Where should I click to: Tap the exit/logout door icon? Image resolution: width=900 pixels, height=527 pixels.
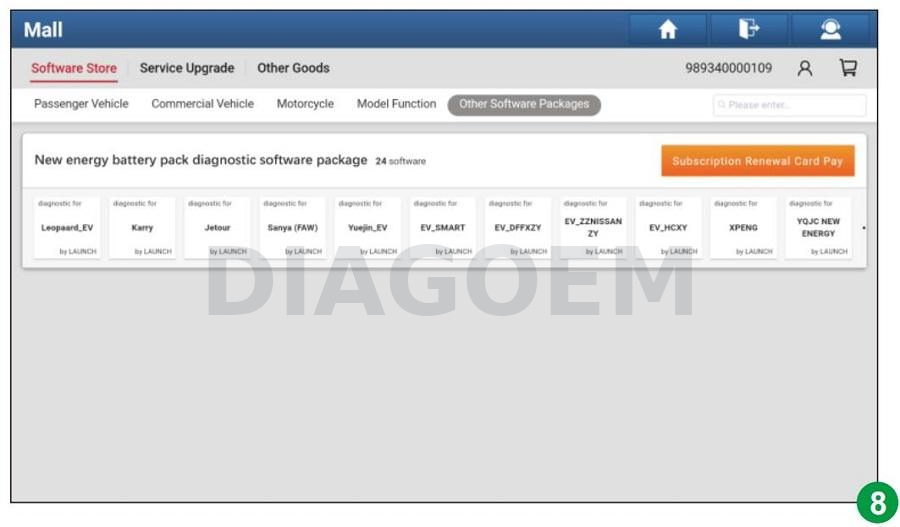748,29
